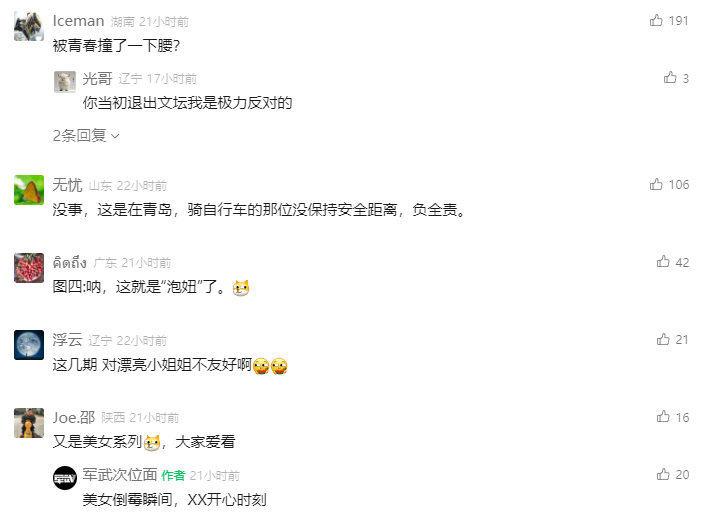Open 军武次位面 author name link
The image size is (703, 521).
(x=120, y=475)
